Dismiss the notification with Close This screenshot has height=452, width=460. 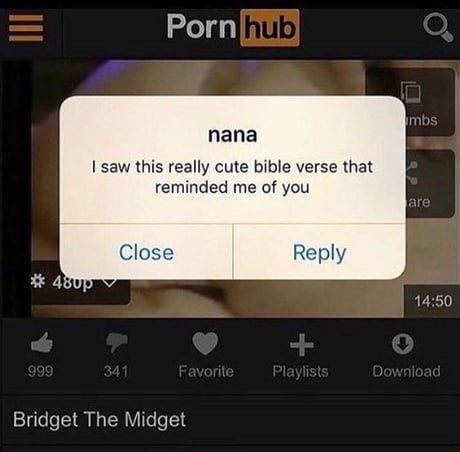tap(146, 252)
